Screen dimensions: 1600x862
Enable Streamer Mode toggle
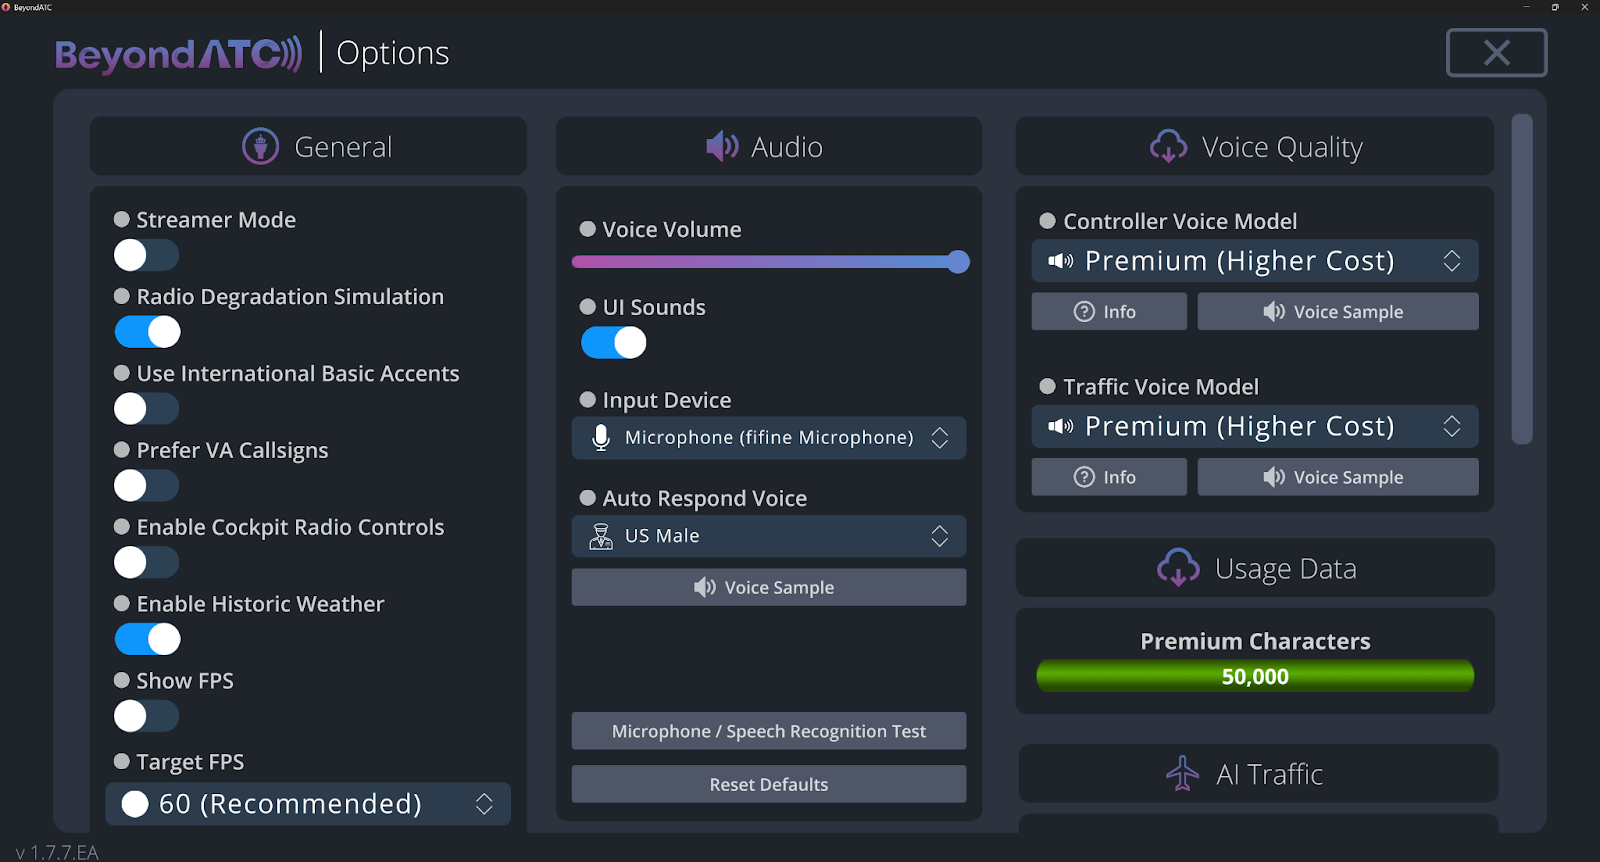[x=146, y=255]
